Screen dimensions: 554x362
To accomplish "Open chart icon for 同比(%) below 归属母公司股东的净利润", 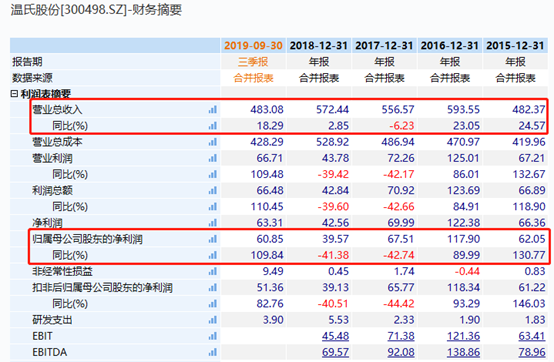I will pos(213,255).
